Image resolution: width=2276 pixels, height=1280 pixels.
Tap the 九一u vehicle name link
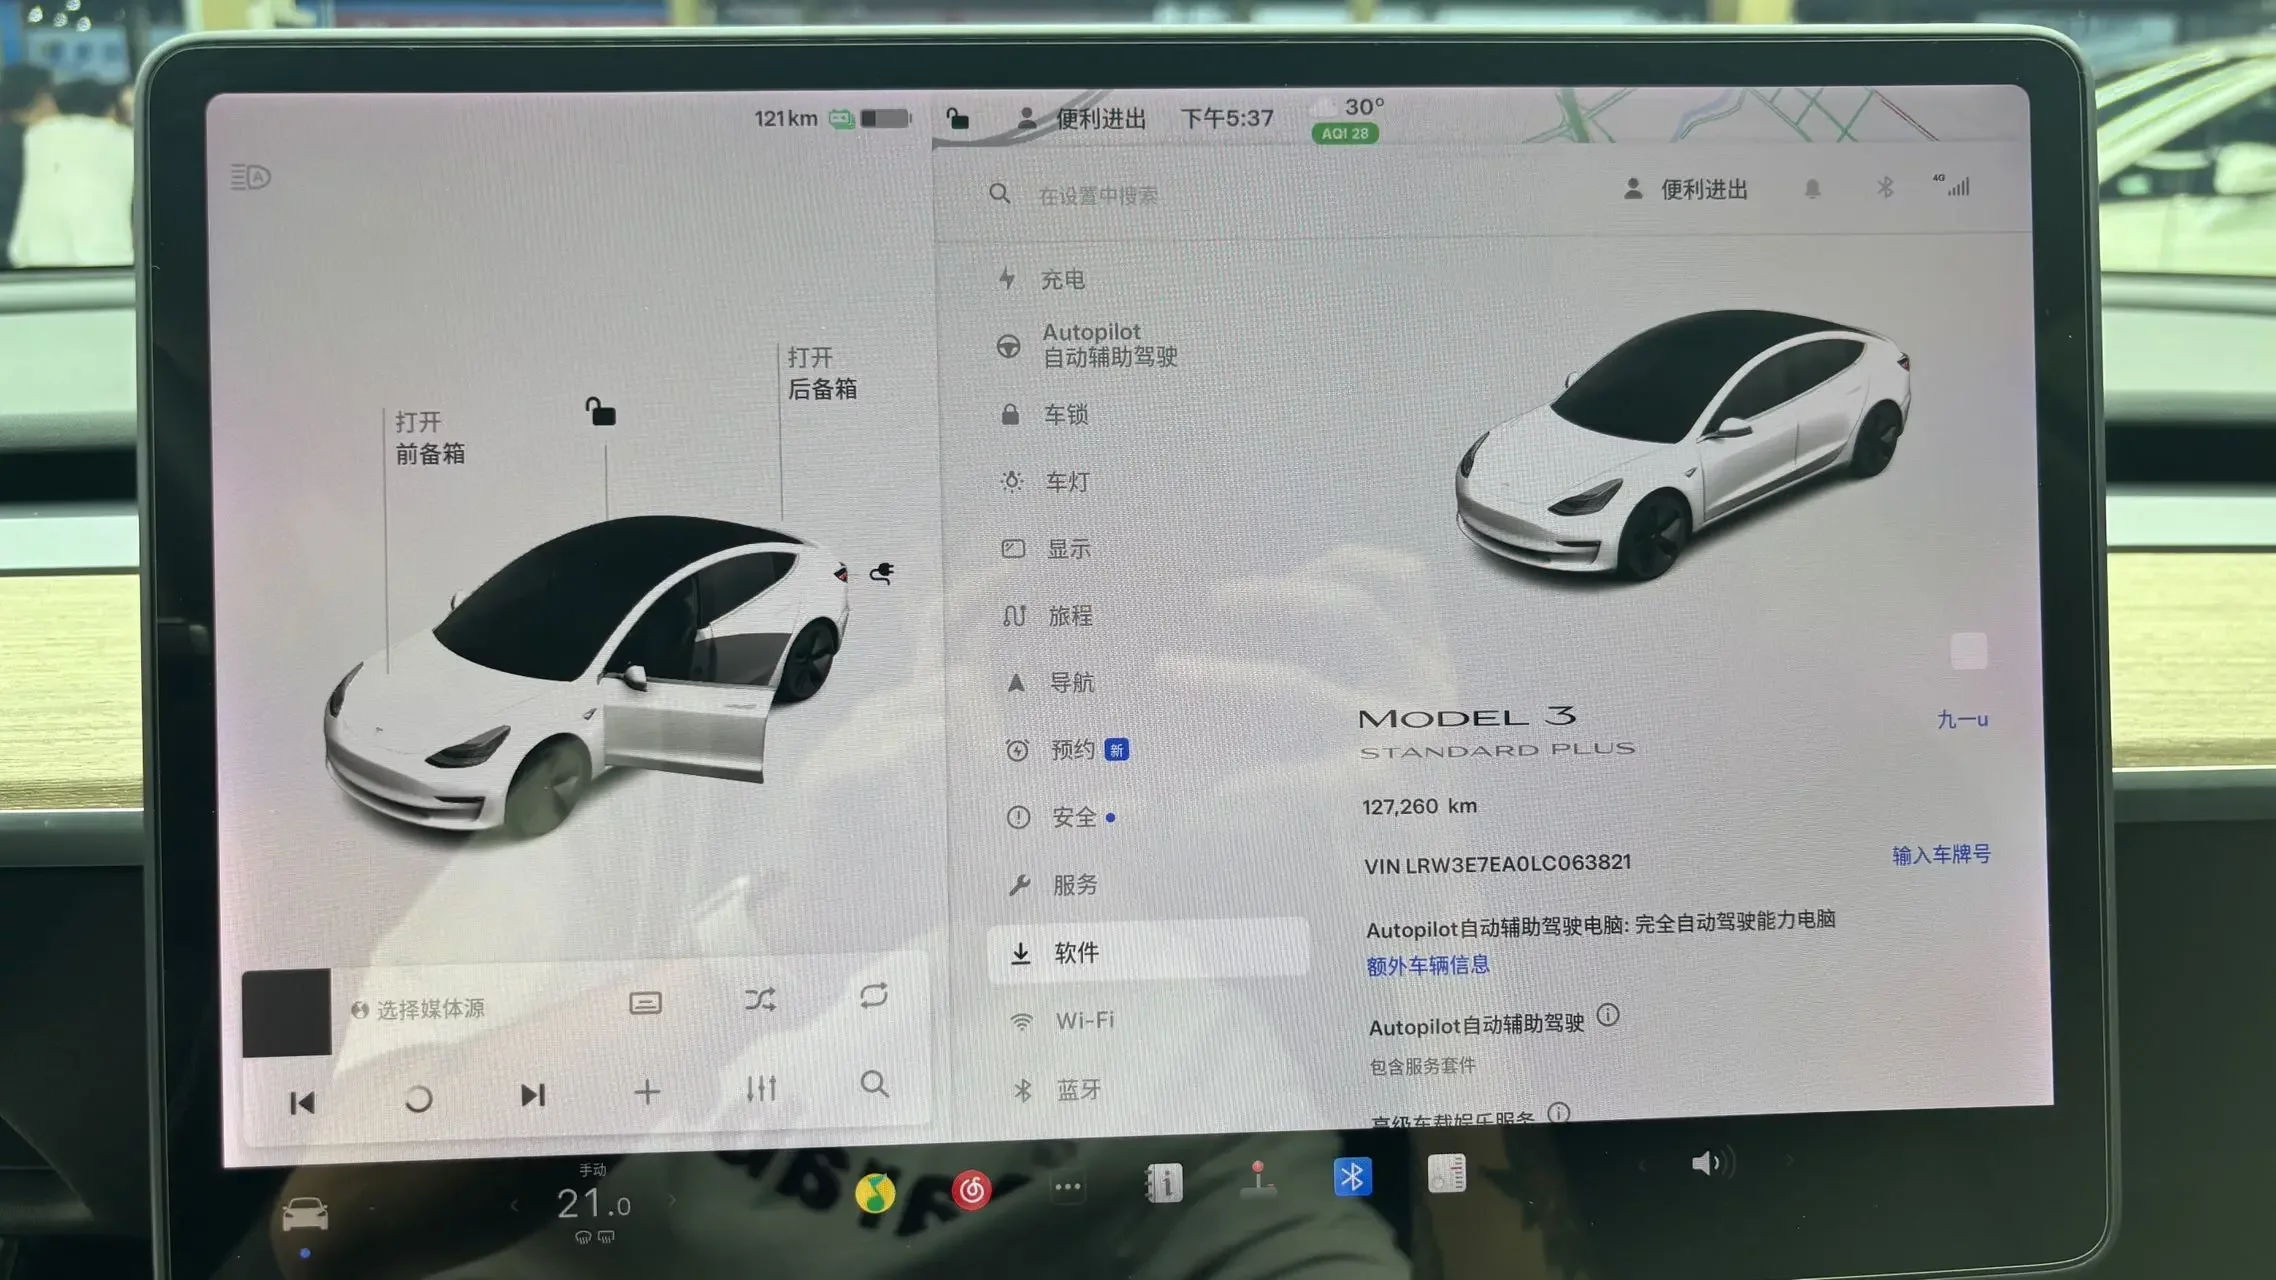pos(1962,719)
